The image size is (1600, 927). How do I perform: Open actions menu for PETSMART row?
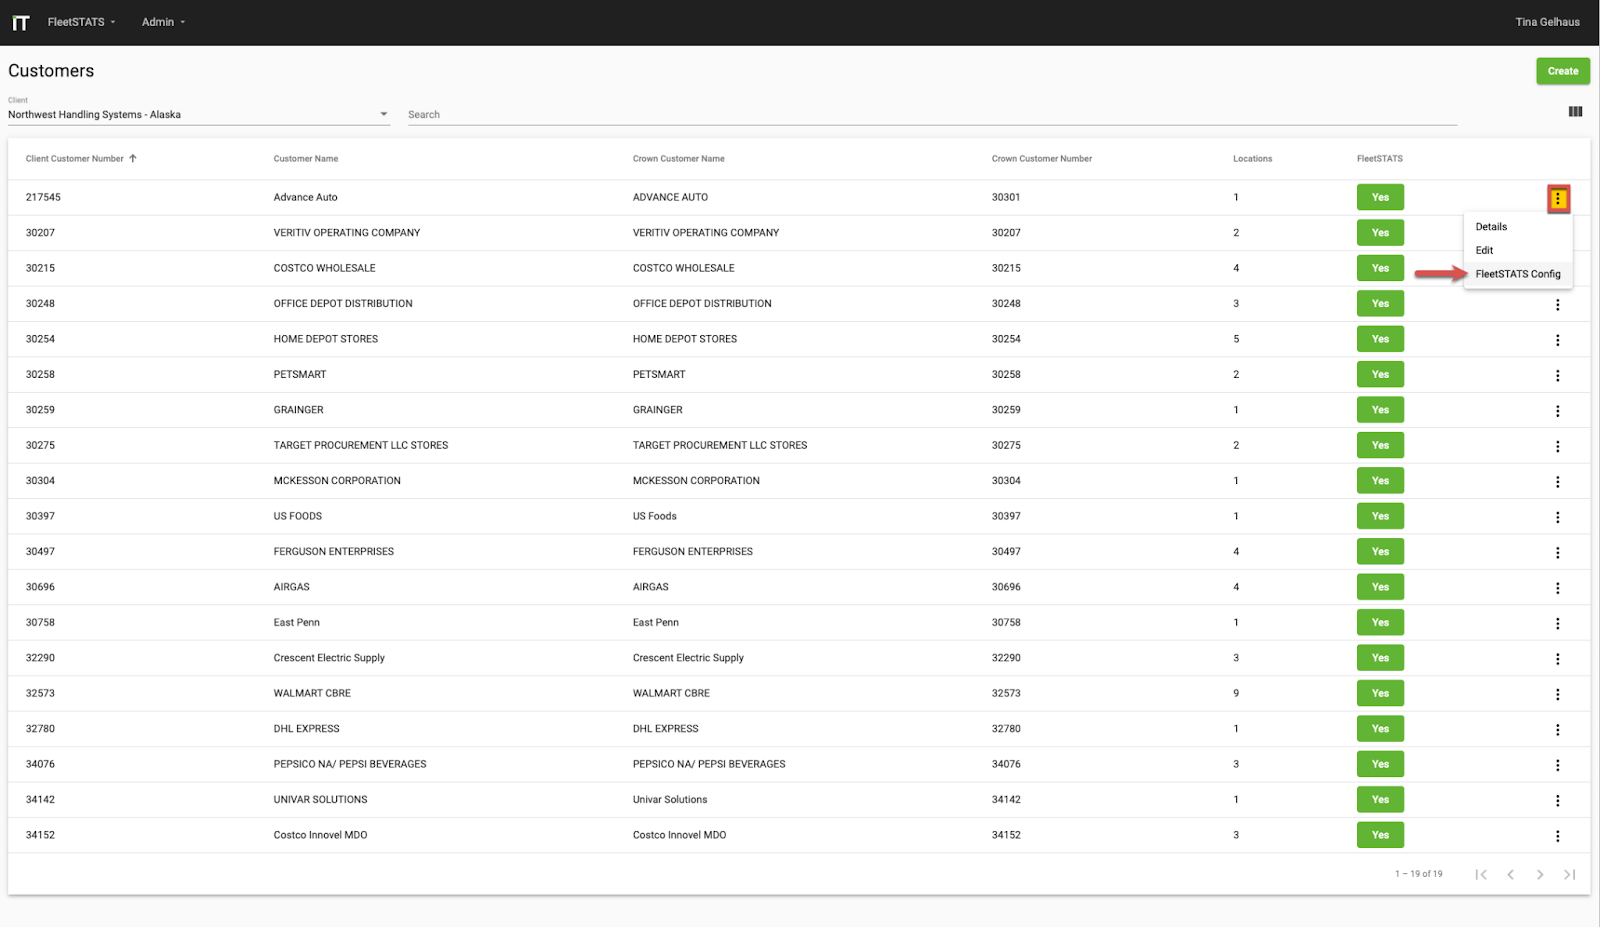[x=1557, y=376]
